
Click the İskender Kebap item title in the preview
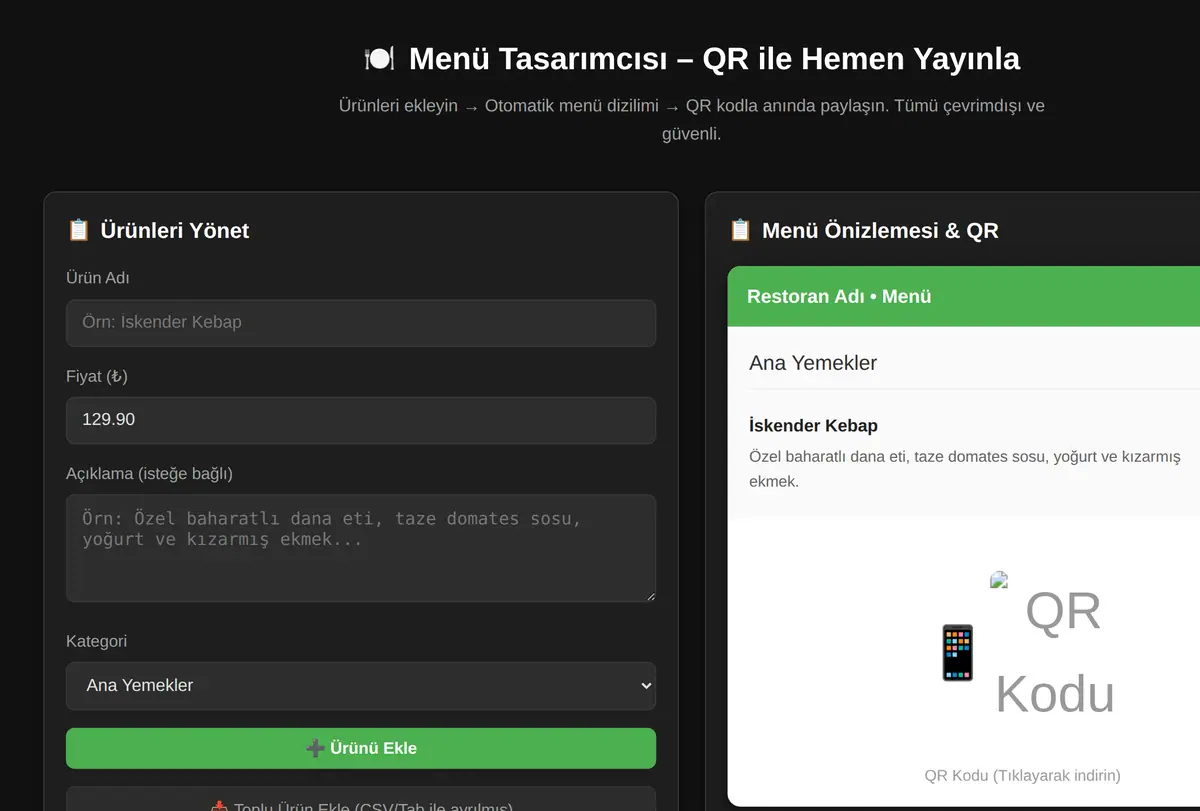click(x=813, y=426)
